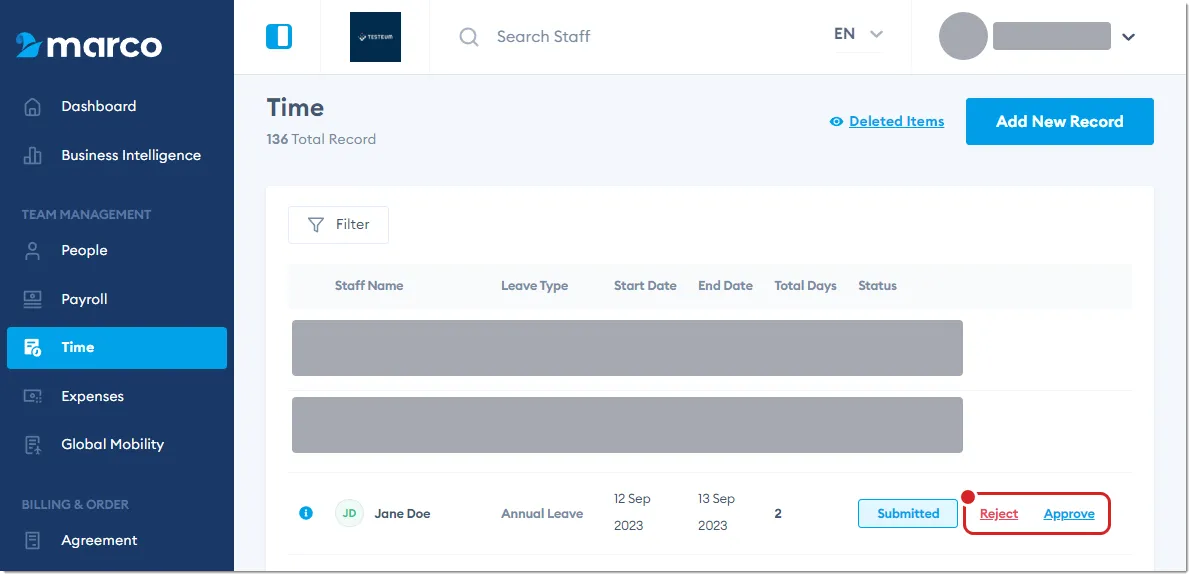
Task: Click the Dashboard home icon
Action: (x=32, y=106)
